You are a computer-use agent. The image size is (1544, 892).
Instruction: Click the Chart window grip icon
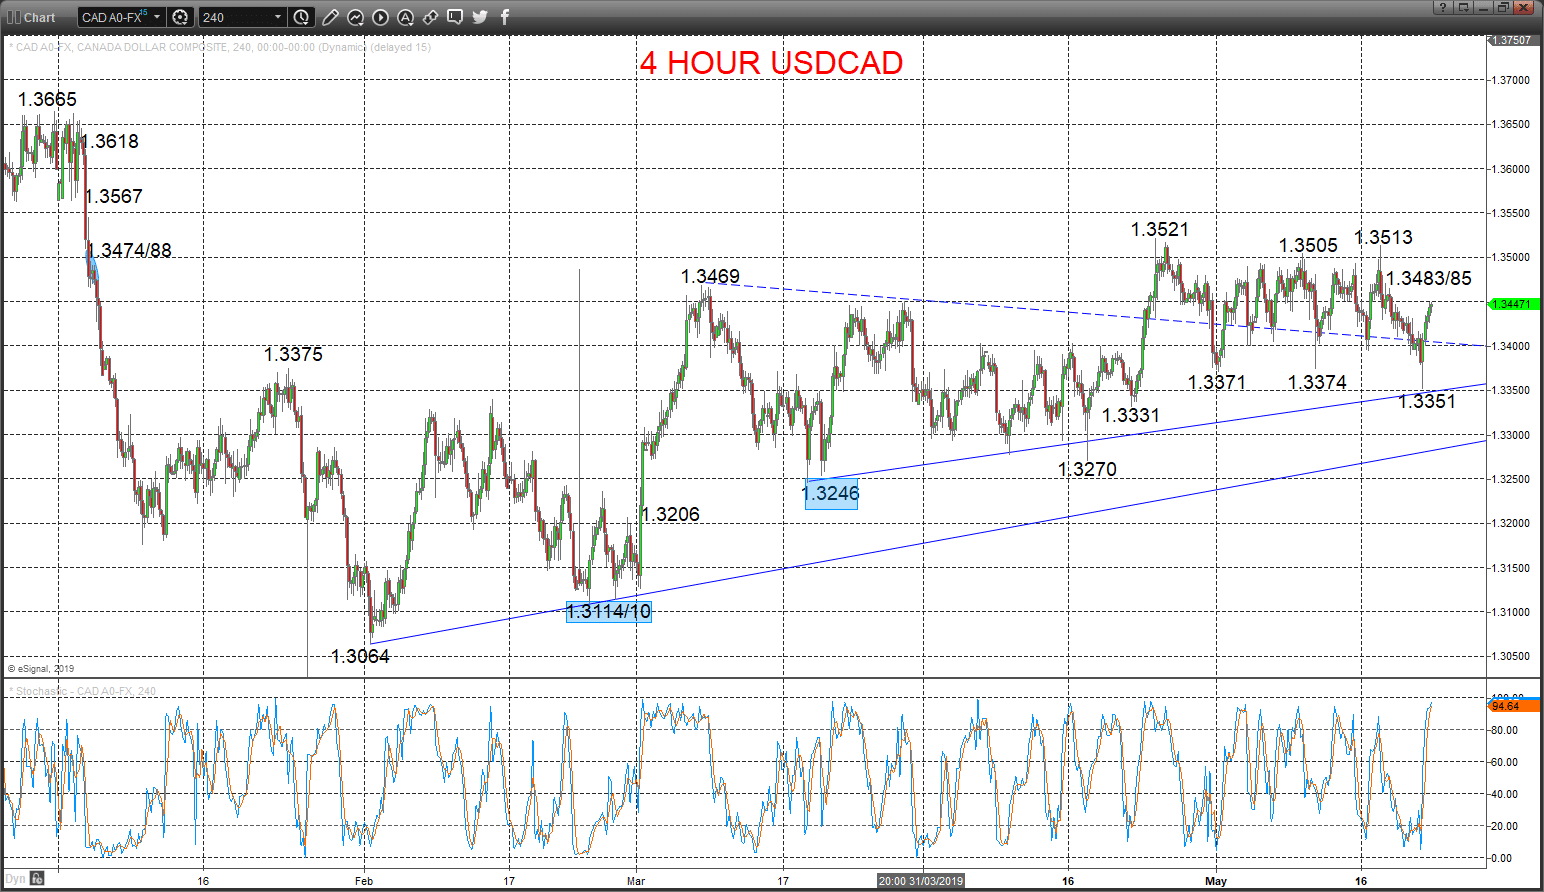click(x=14, y=17)
